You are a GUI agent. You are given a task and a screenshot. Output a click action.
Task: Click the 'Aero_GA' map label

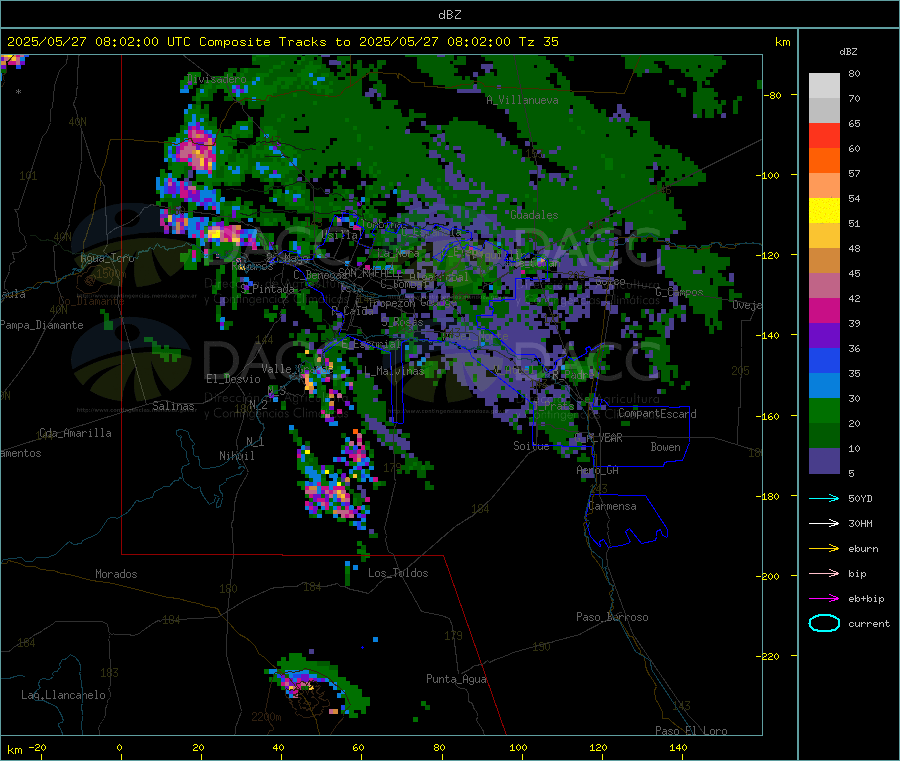pyautogui.click(x=597, y=470)
